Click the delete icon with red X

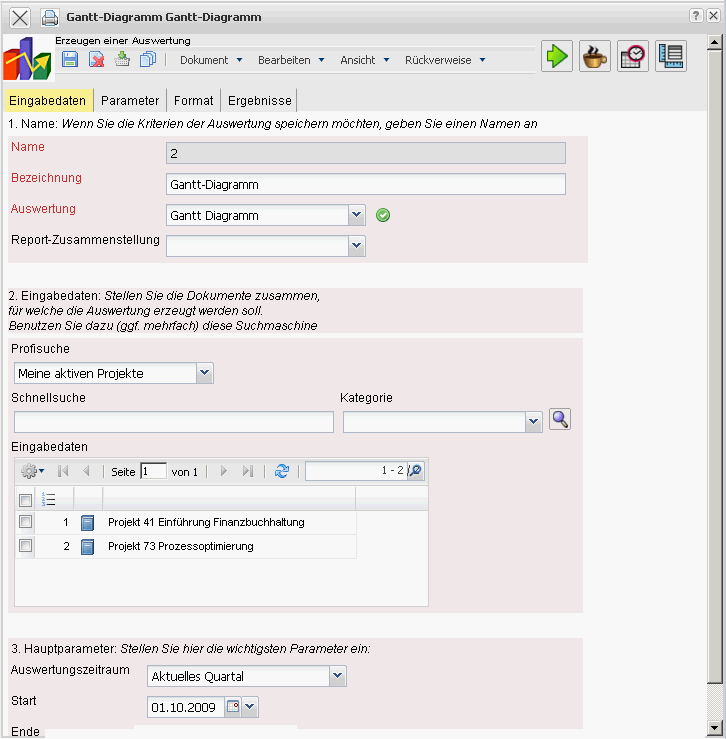click(x=96, y=60)
